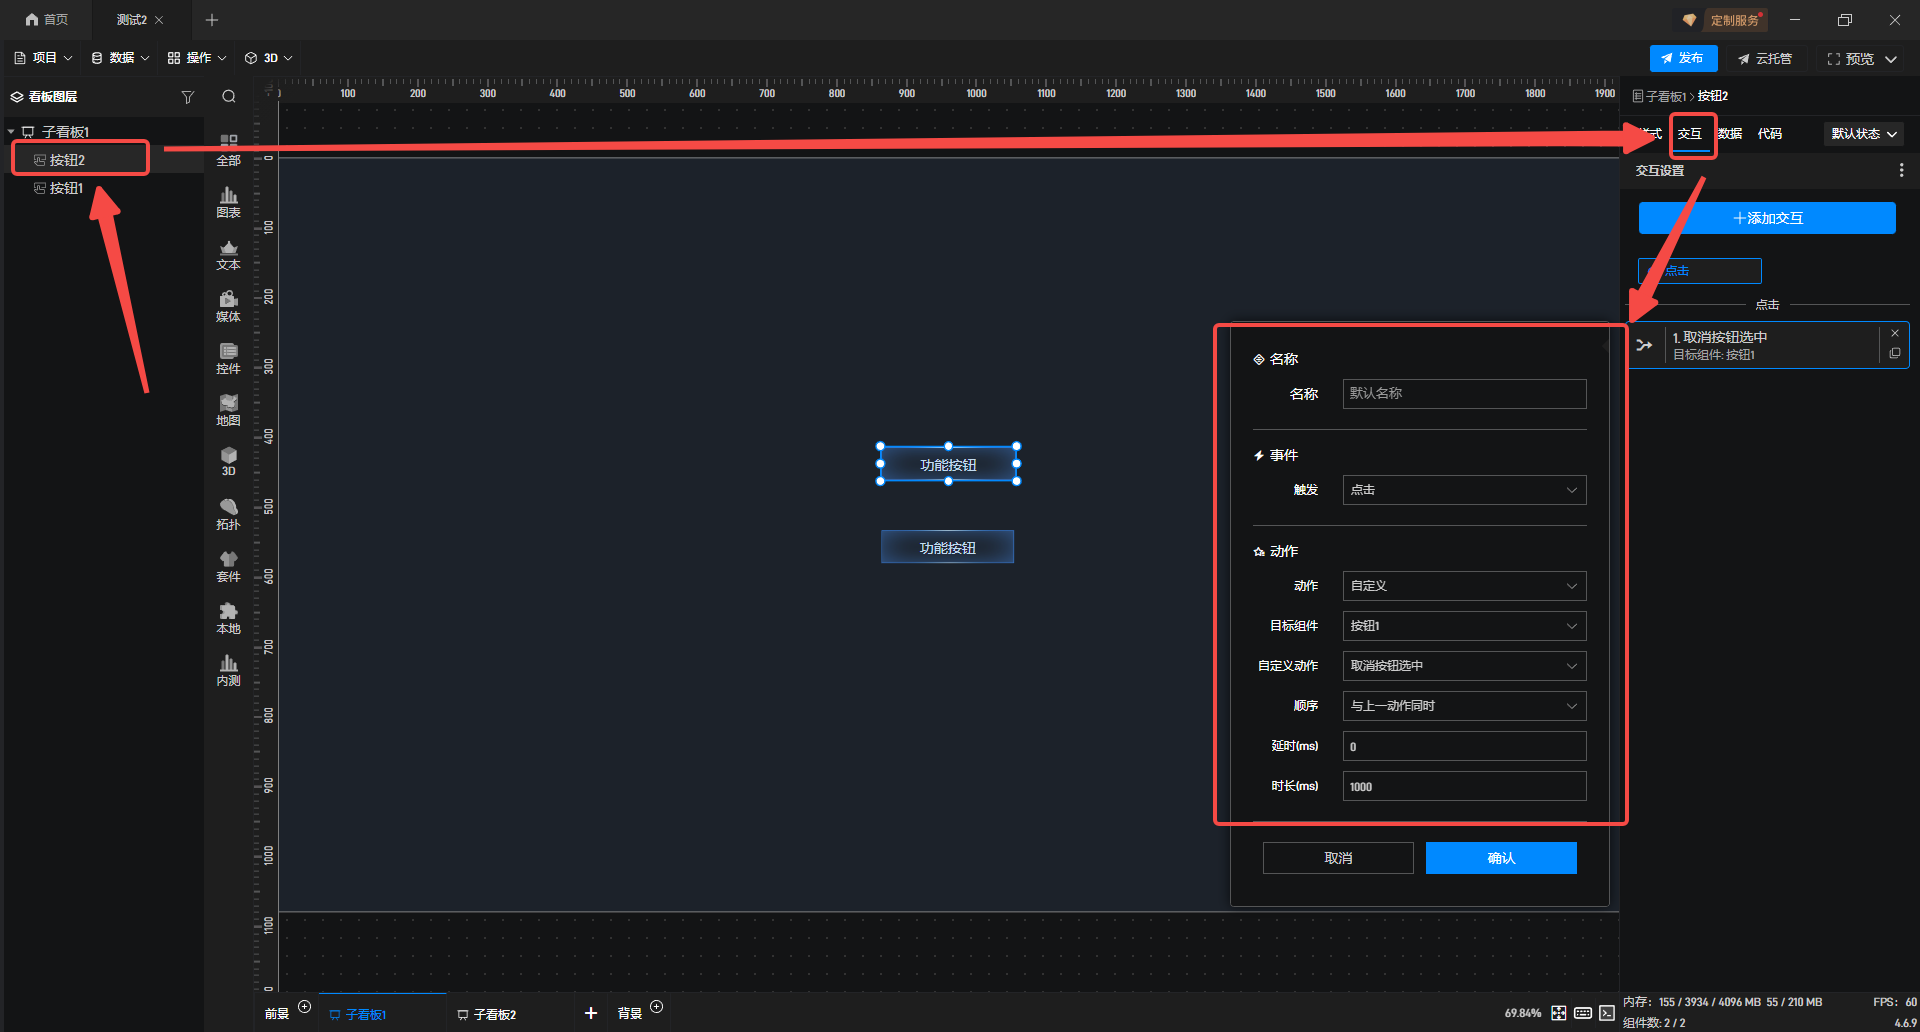Click the 延时(ms) input field
Image resolution: width=1920 pixels, height=1032 pixels.
click(x=1464, y=746)
